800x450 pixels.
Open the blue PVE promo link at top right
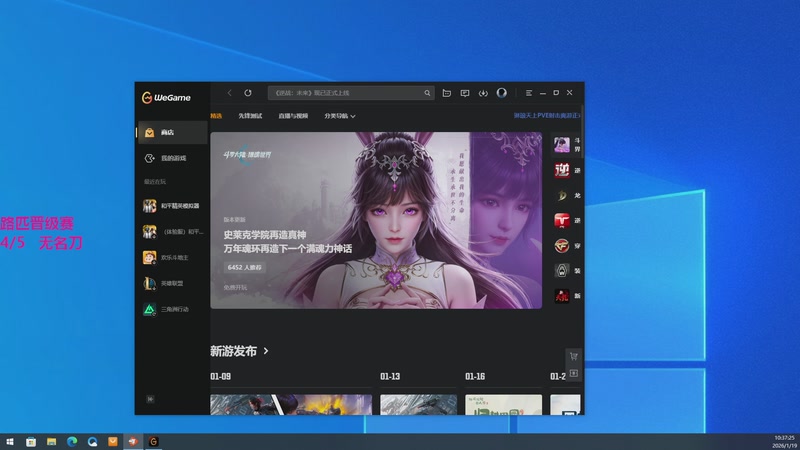tap(546, 116)
